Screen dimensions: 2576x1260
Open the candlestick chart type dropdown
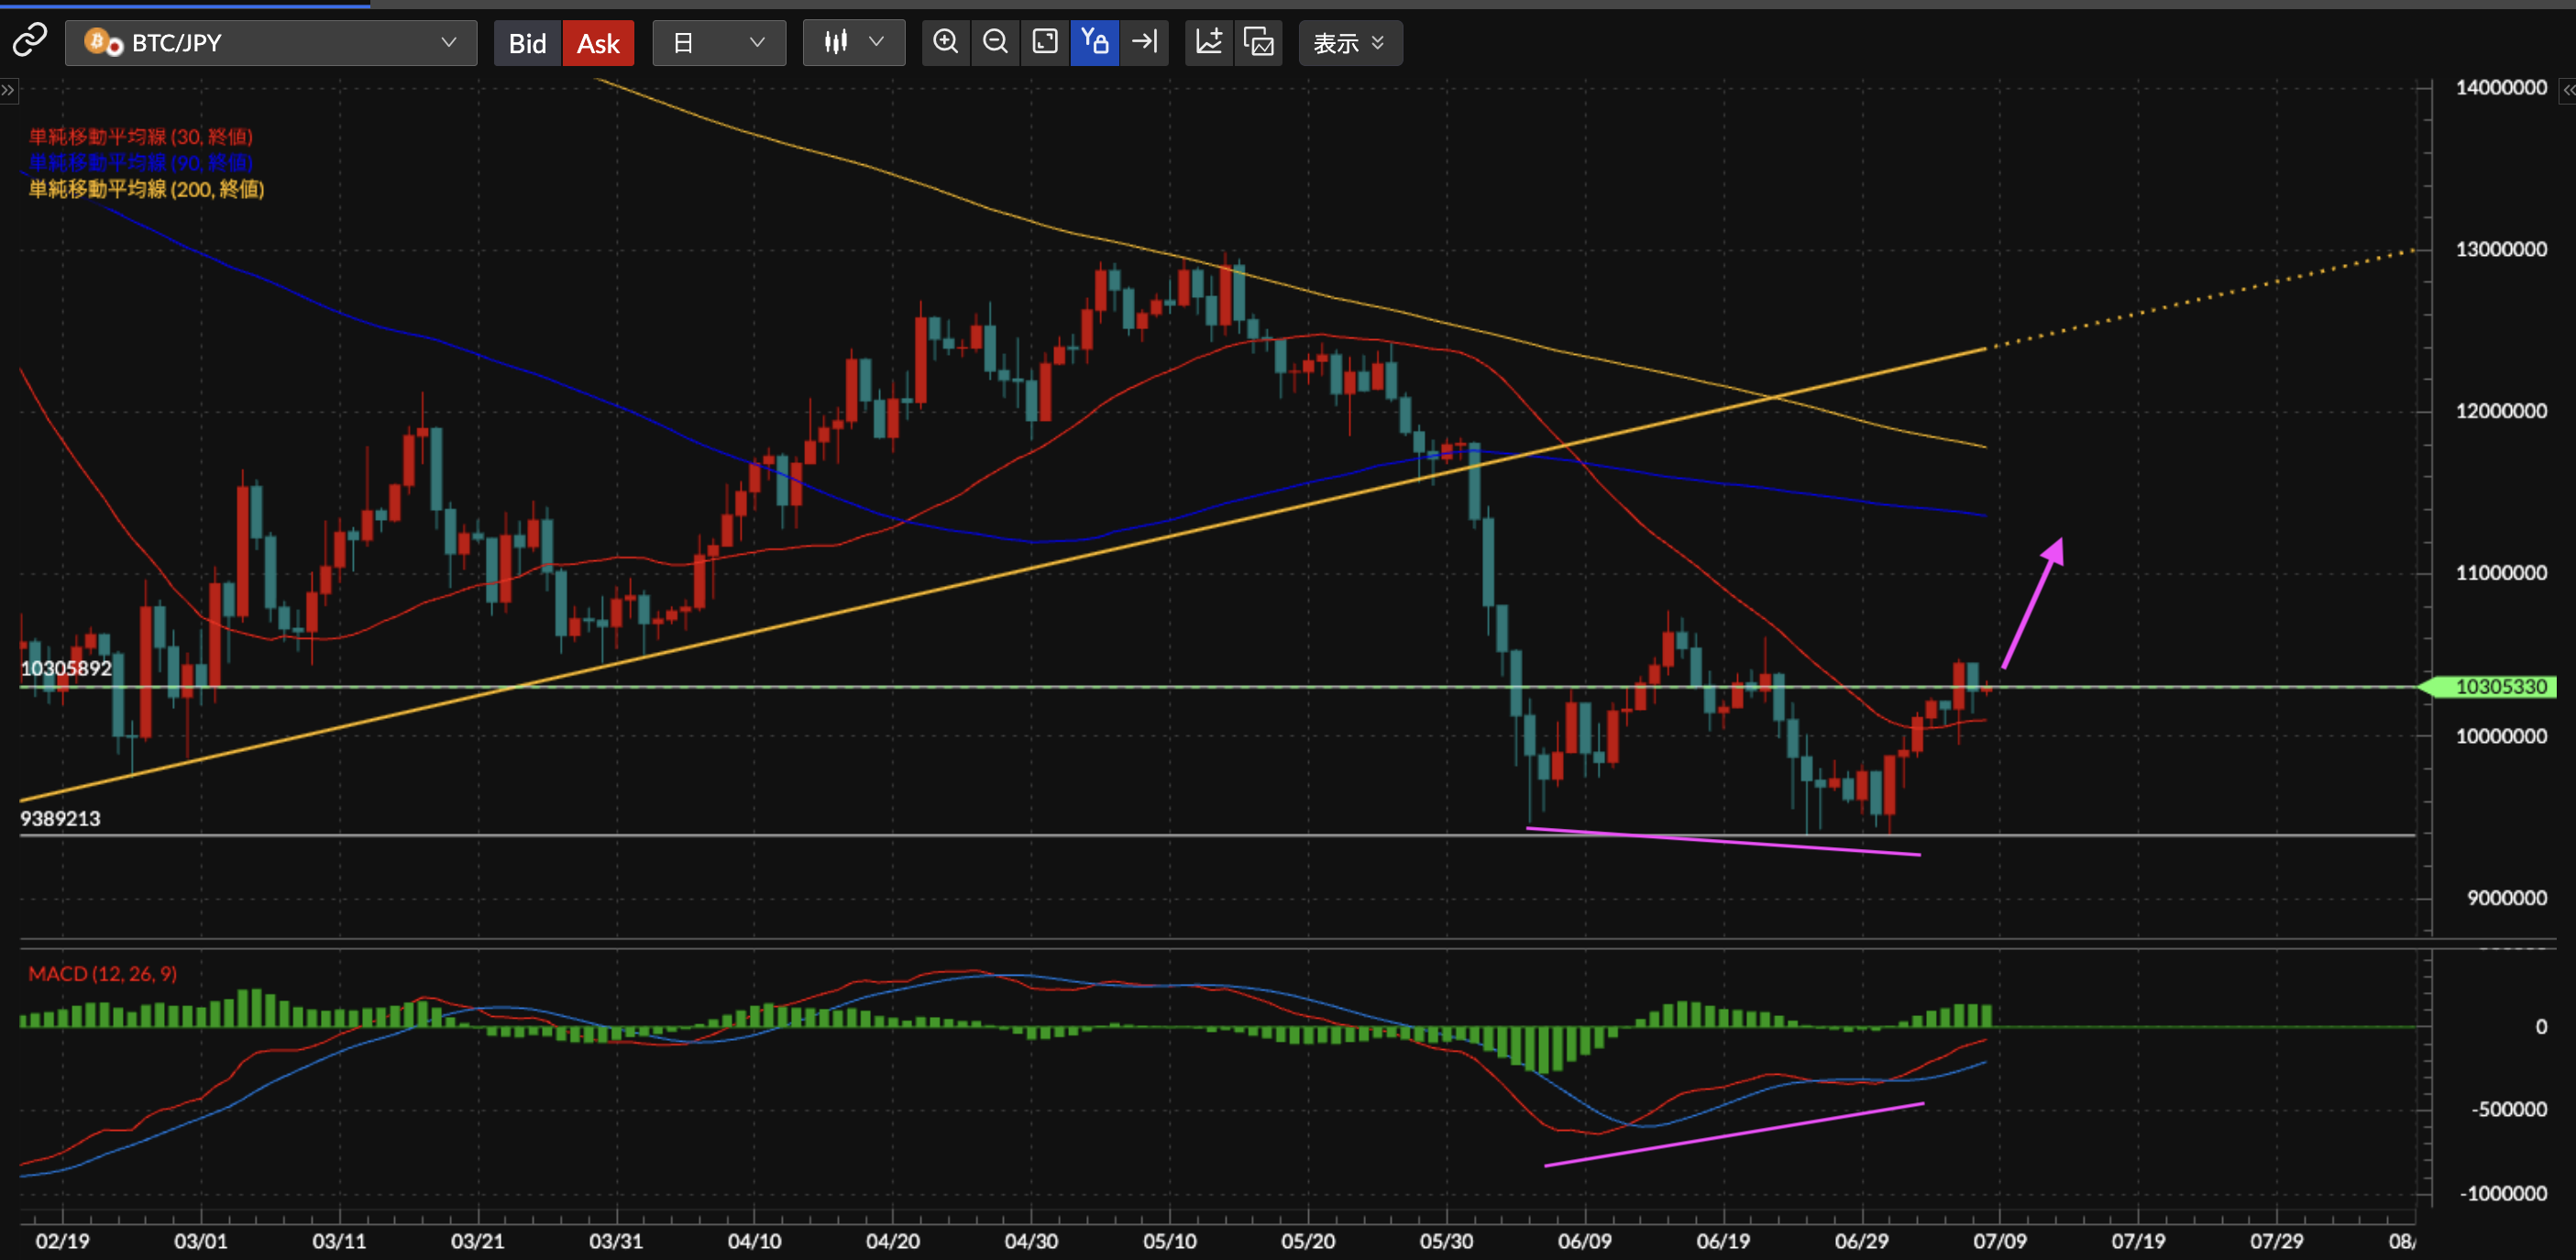click(x=854, y=43)
